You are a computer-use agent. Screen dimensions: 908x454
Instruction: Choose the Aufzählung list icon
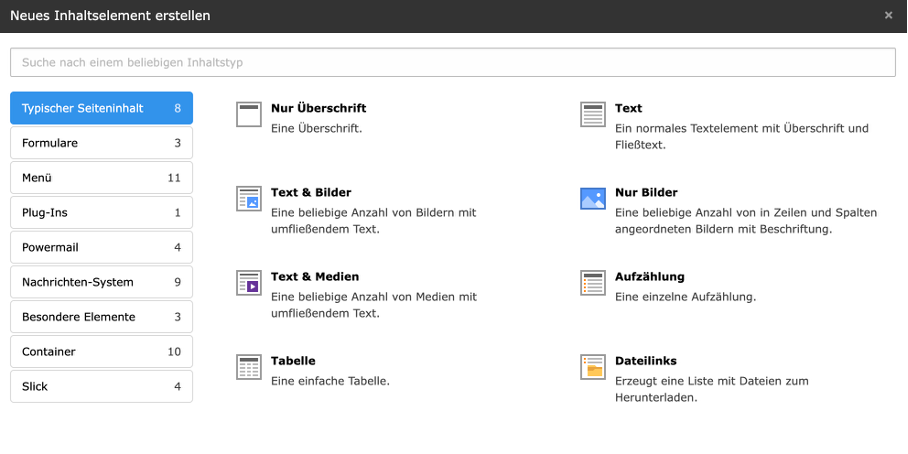click(x=593, y=283)
